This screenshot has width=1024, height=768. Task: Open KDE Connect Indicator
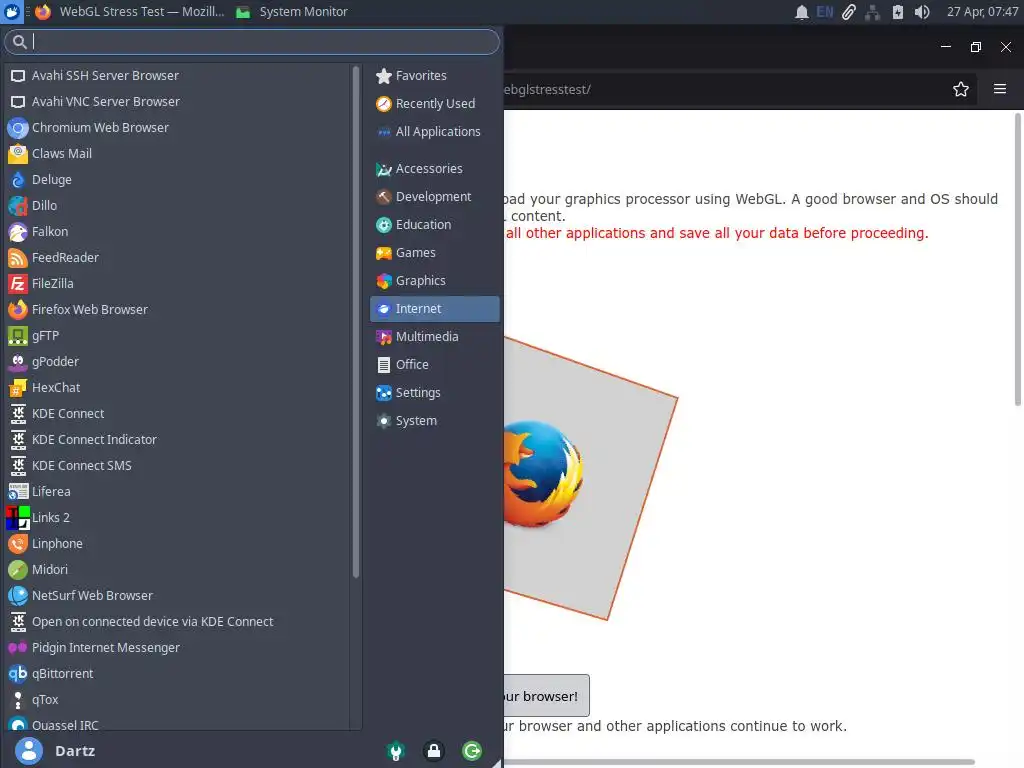177,440
